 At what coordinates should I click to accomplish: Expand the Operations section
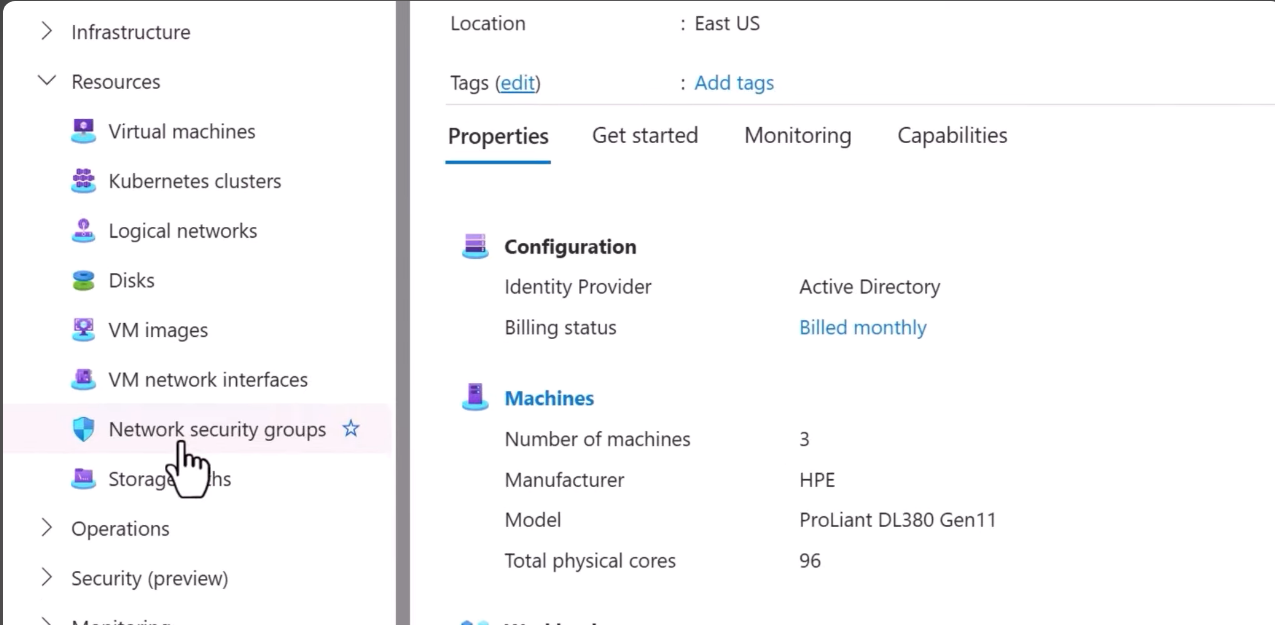click(46, 528)
